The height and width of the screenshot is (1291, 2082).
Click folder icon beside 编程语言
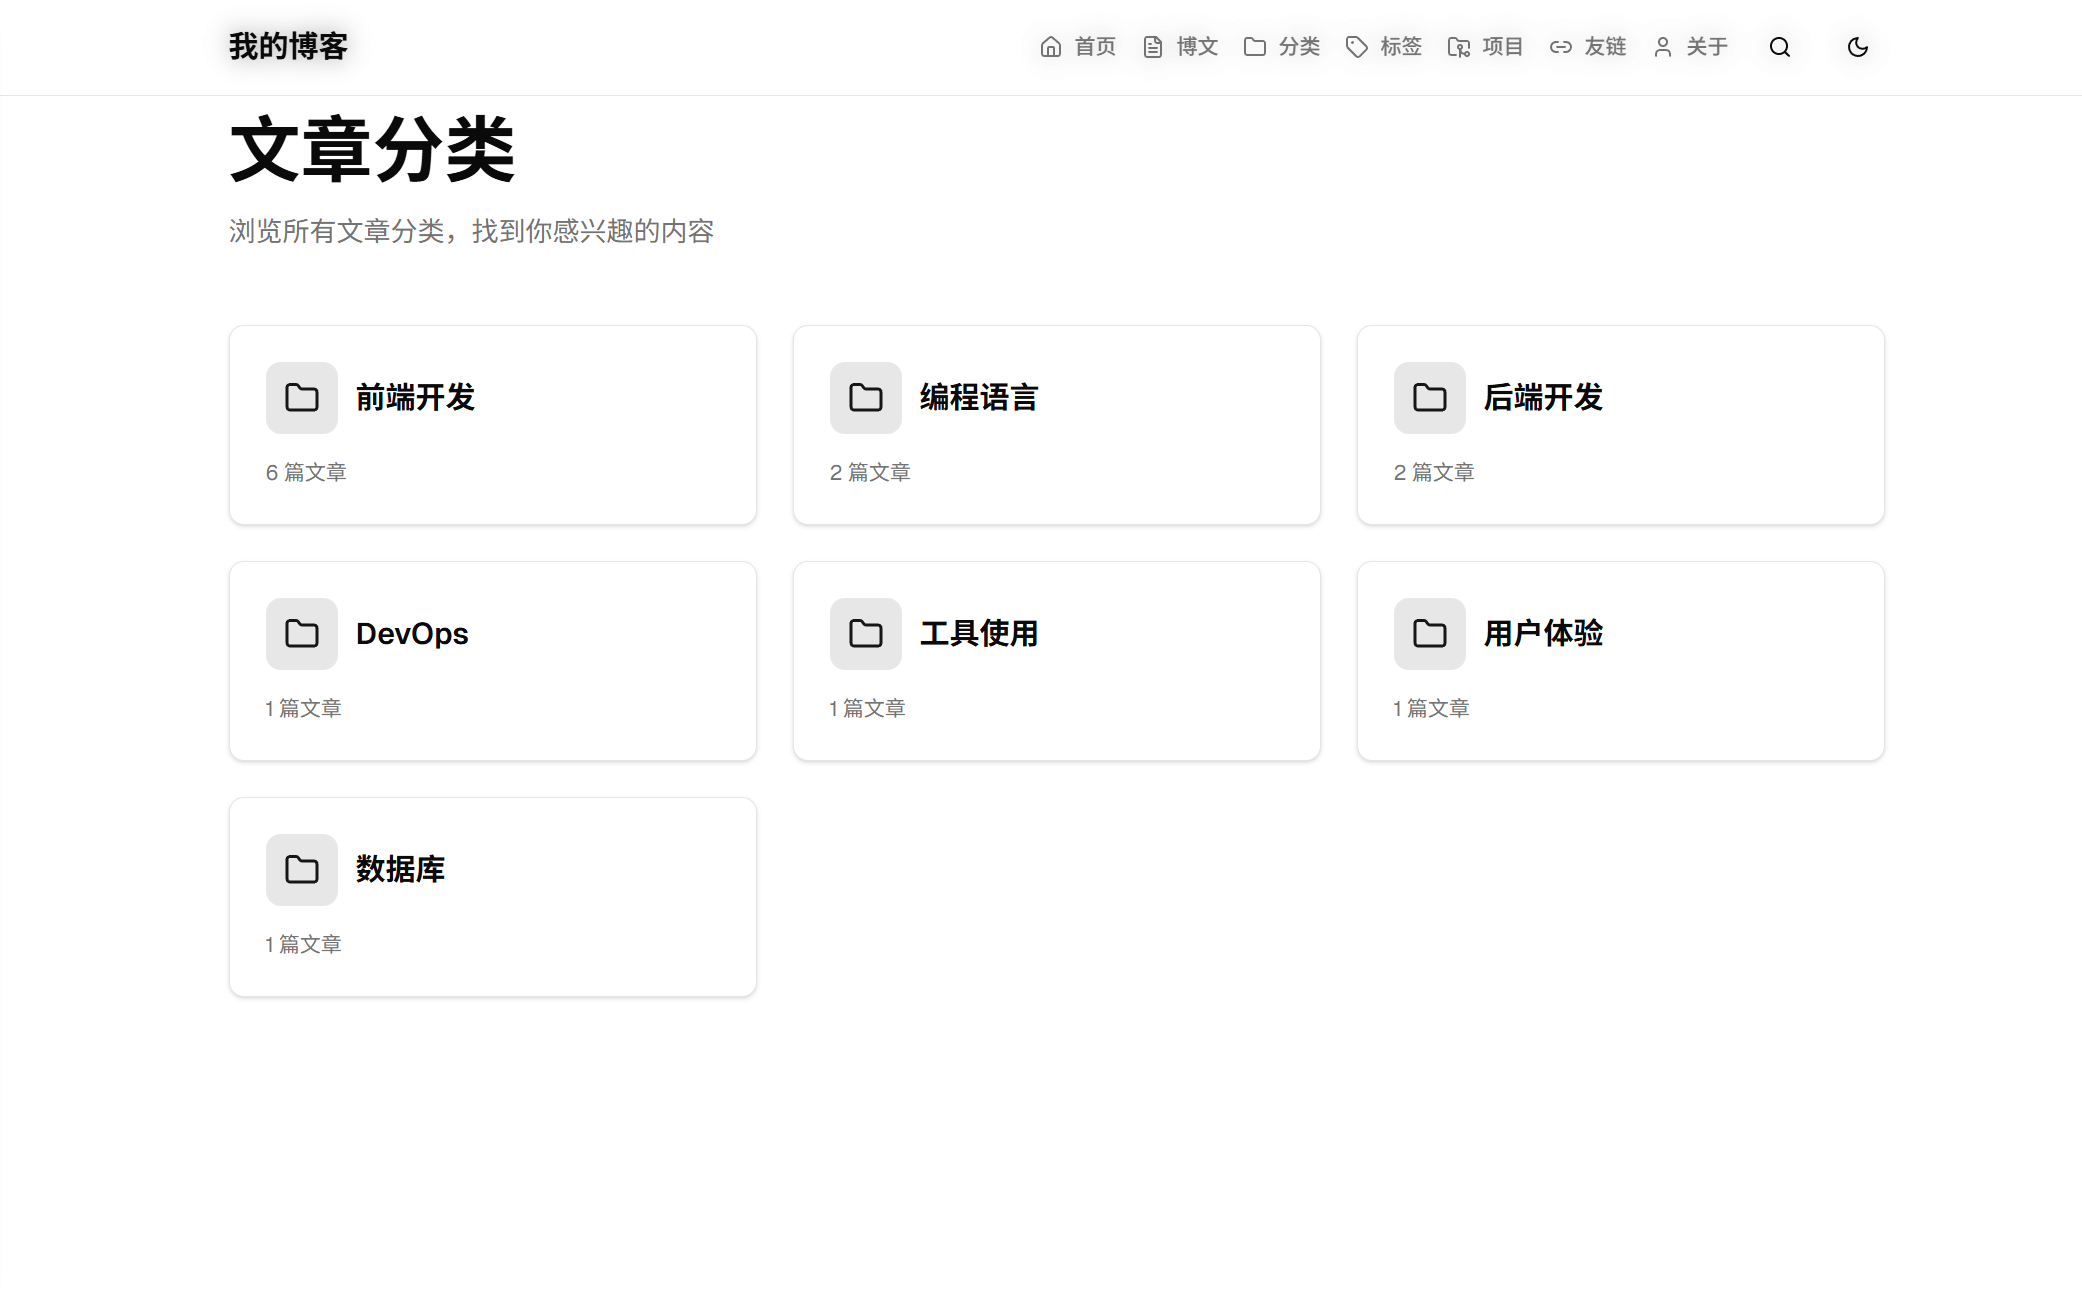tap(865, 398)
